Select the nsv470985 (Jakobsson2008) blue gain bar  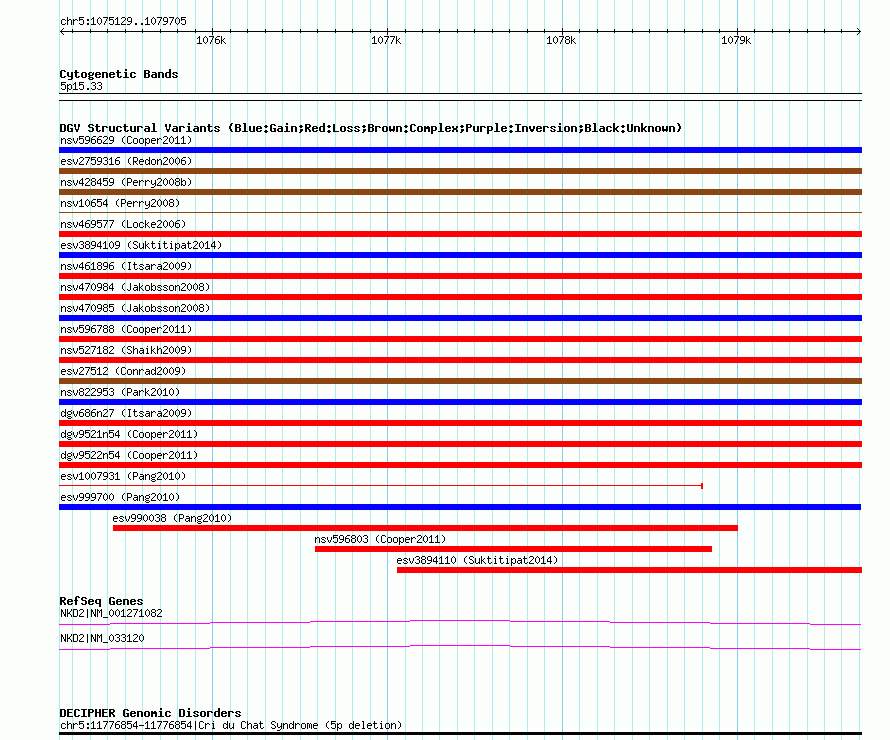(x=460, y=318)
